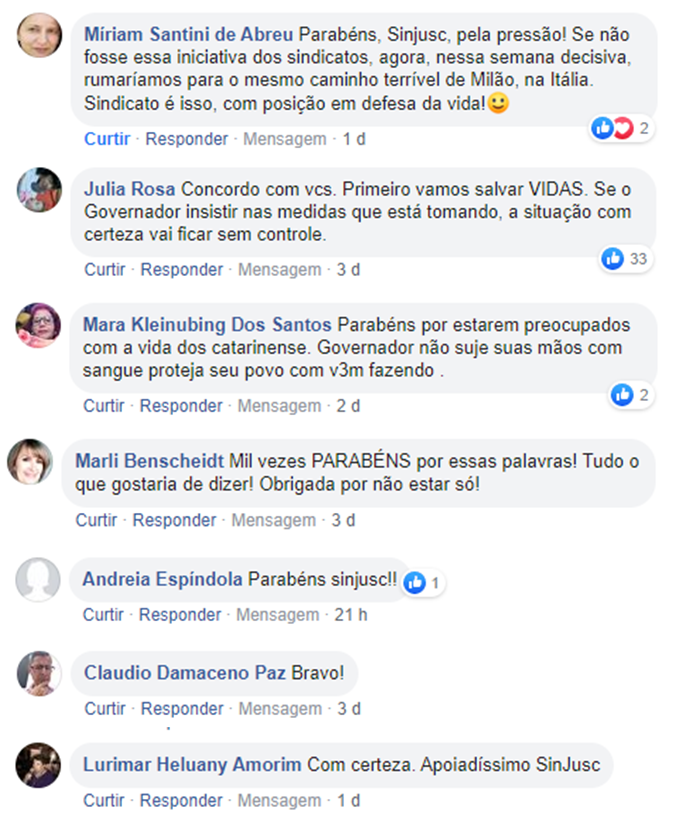Viewport: 700px width, 837px height.
Task: Click Claudio Damaceno Paz's avatar
Action: 40,673
